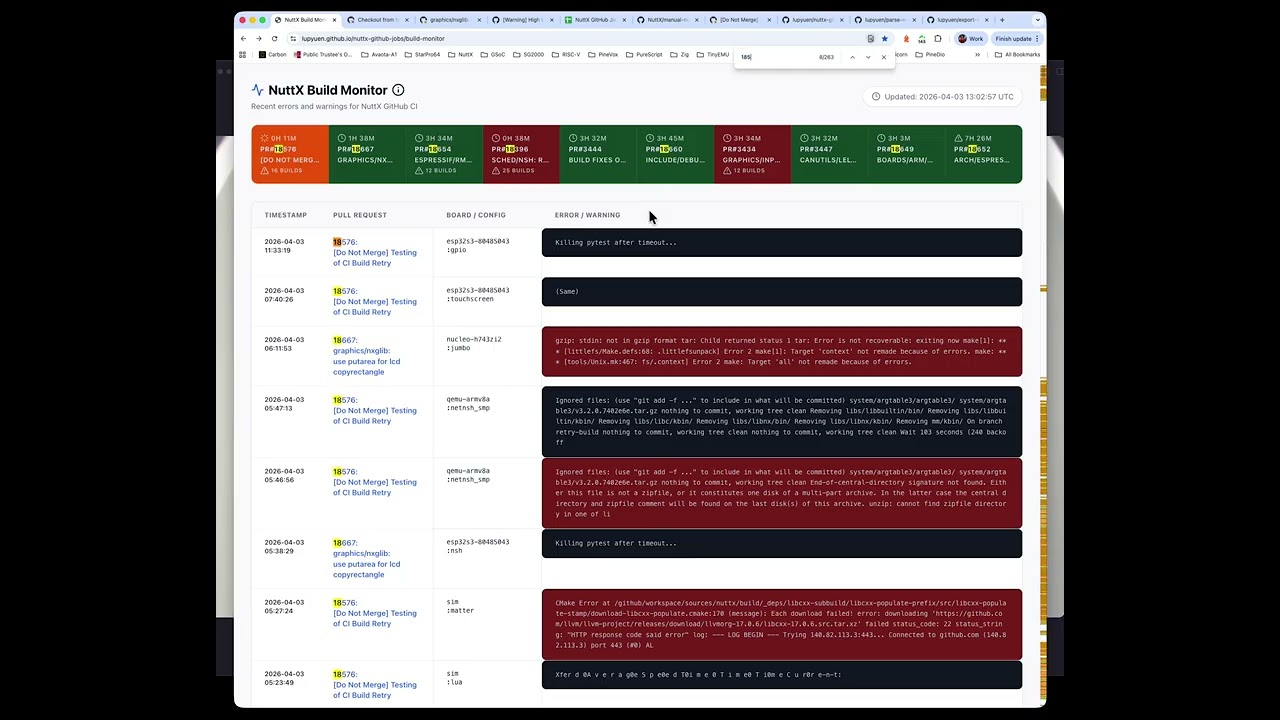Viewport: 1280px width, 720px height.
Task: Open the PineVox bookmark folder
Action: (x=603, y=55)
